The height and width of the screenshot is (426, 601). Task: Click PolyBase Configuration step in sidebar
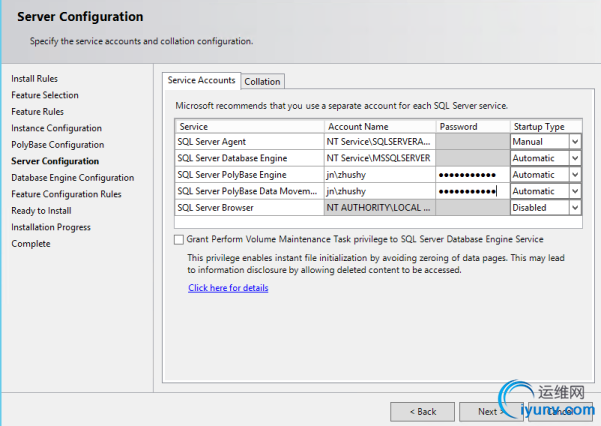coord(57,145)
